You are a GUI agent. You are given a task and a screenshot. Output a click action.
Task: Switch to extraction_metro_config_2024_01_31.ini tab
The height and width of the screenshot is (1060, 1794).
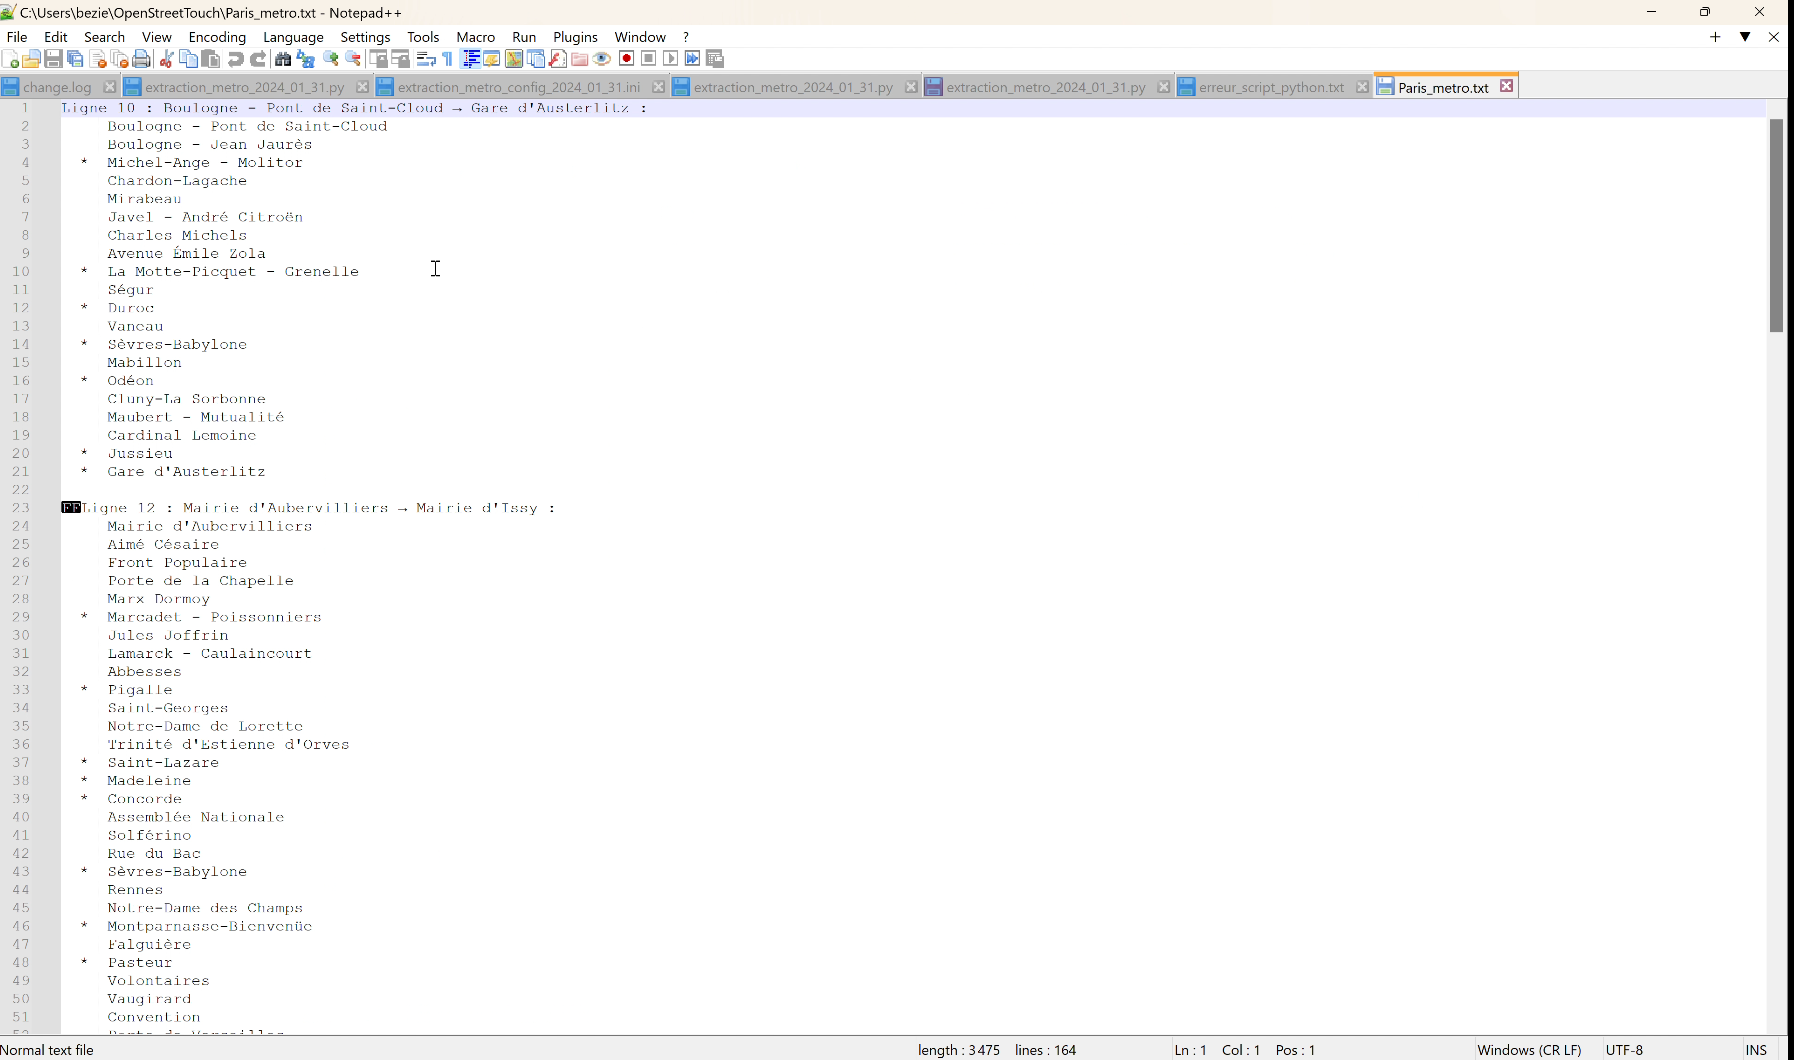[x=518, y=87]
